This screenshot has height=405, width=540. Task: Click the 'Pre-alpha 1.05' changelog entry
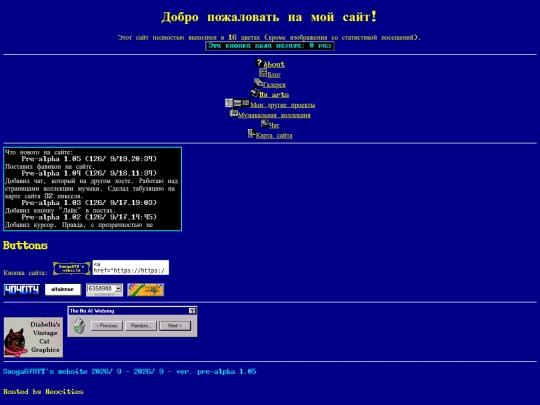pos(89,159)
